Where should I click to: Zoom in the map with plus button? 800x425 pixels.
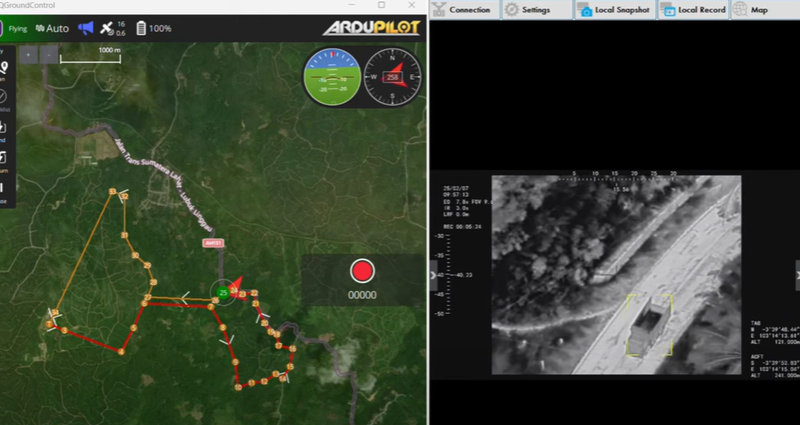(28, 55)
